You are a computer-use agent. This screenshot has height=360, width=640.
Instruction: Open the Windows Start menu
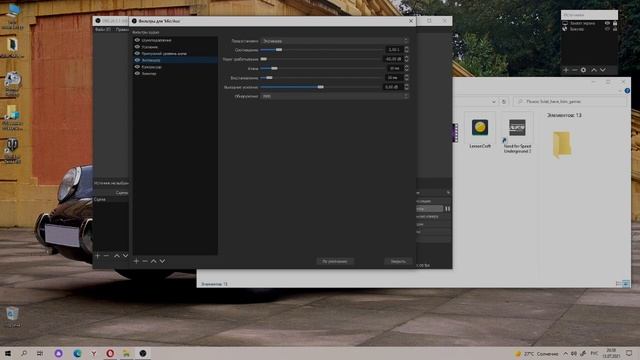pyautogui.click(x=8, y=353)
